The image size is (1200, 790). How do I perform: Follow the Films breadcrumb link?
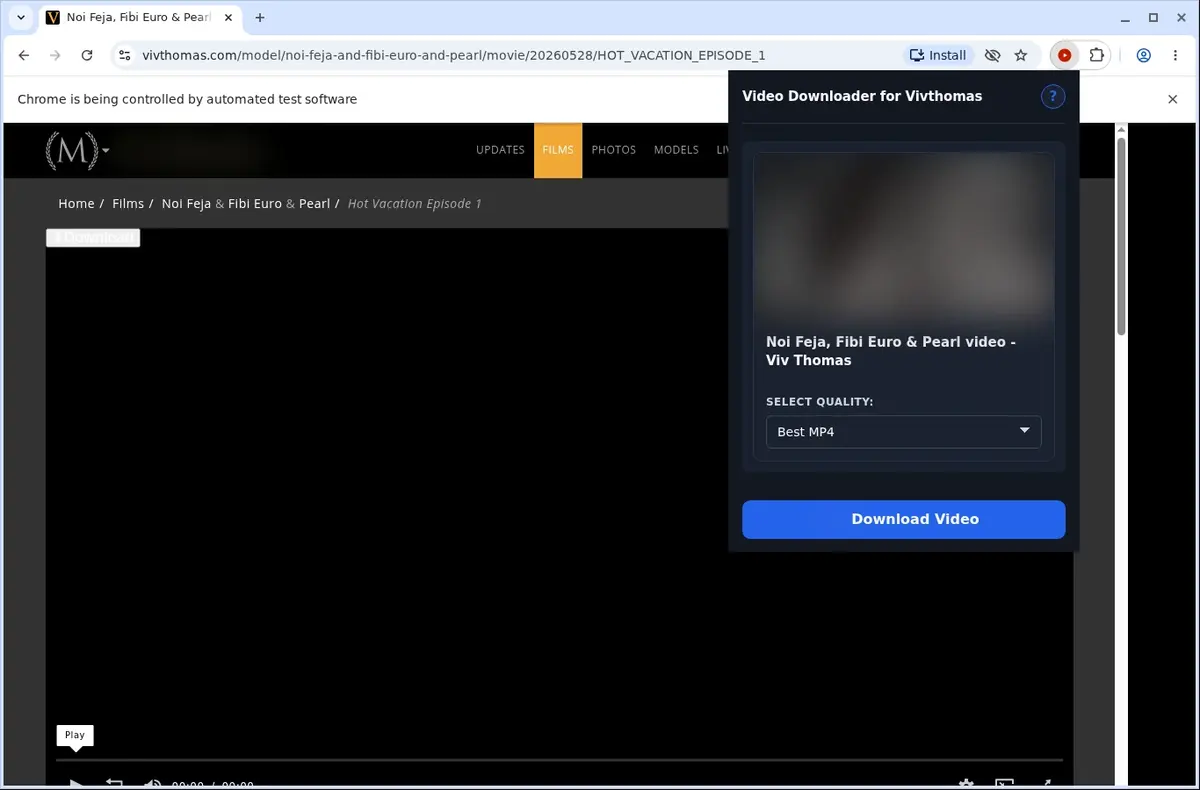(128, 203)
